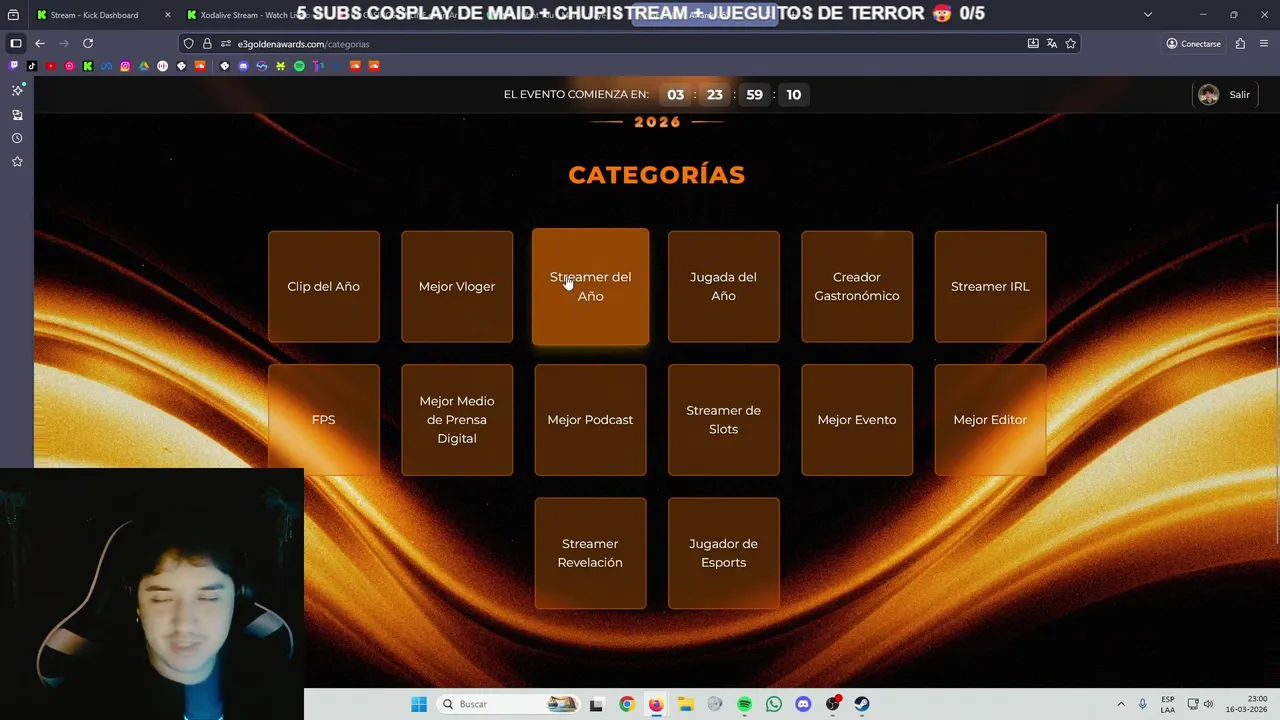Select the Streamer del Año category
The width and height of the screenshot is (1280, 720).
(x=590, y=287)
